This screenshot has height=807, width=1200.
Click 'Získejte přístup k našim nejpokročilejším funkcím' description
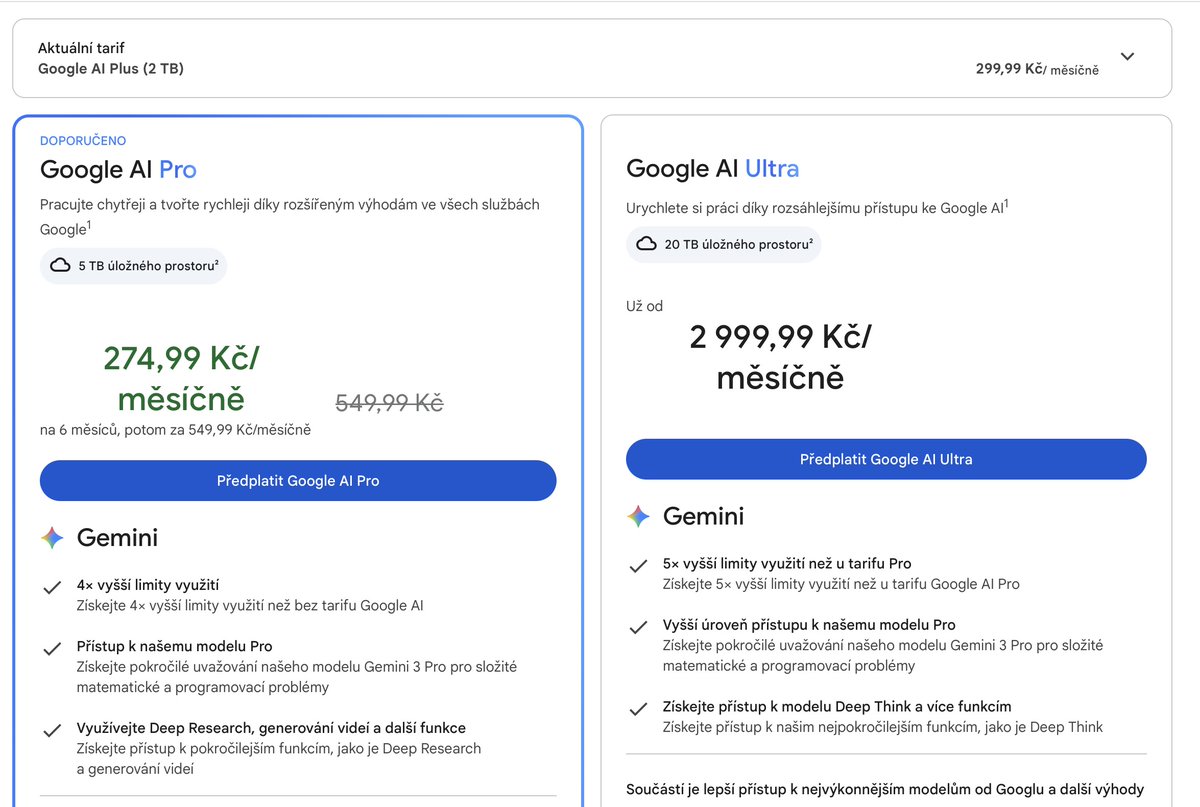(x=883, y=727)
